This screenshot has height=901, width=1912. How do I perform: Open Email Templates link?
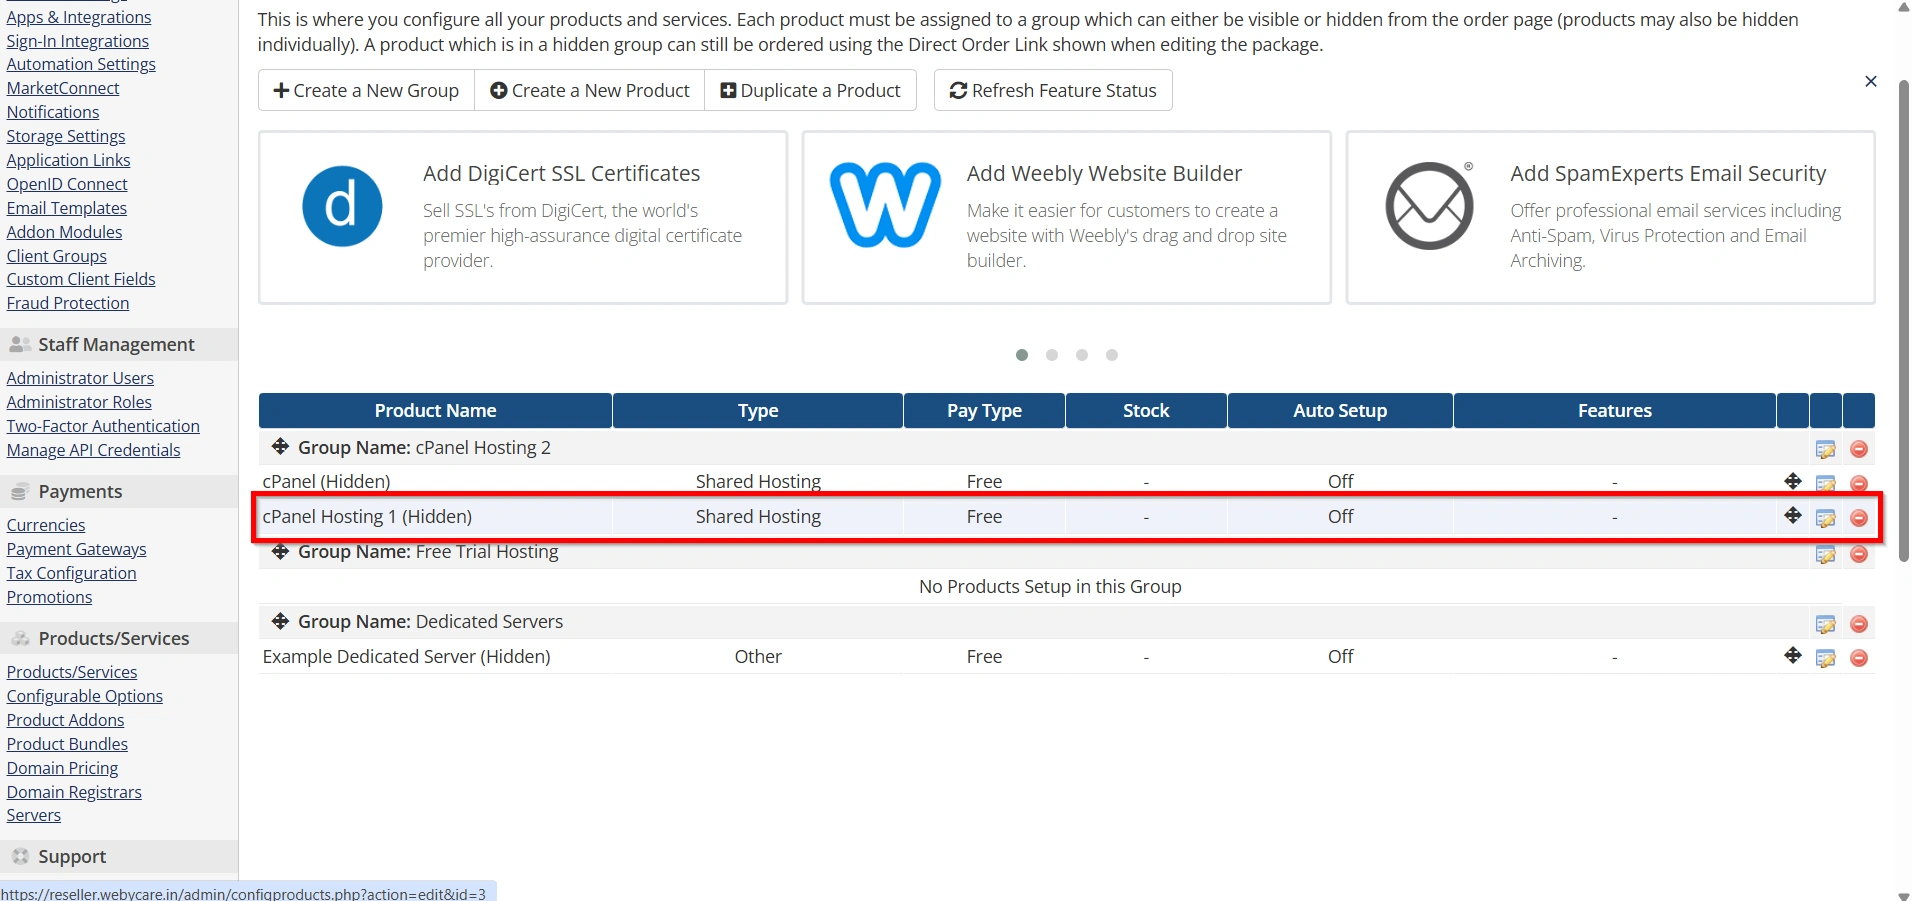coord(67,208)
